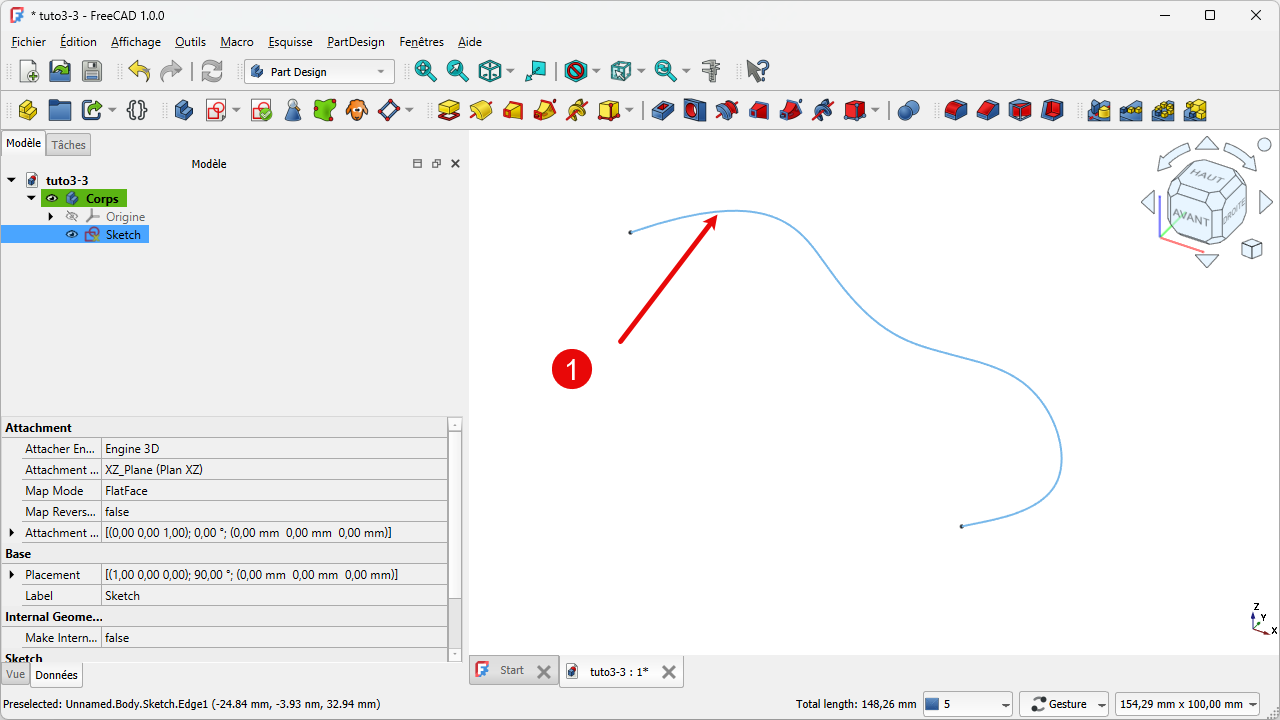Click the Measure caliper icon
Screen dimensions: 1280x720
click(711, 71)
